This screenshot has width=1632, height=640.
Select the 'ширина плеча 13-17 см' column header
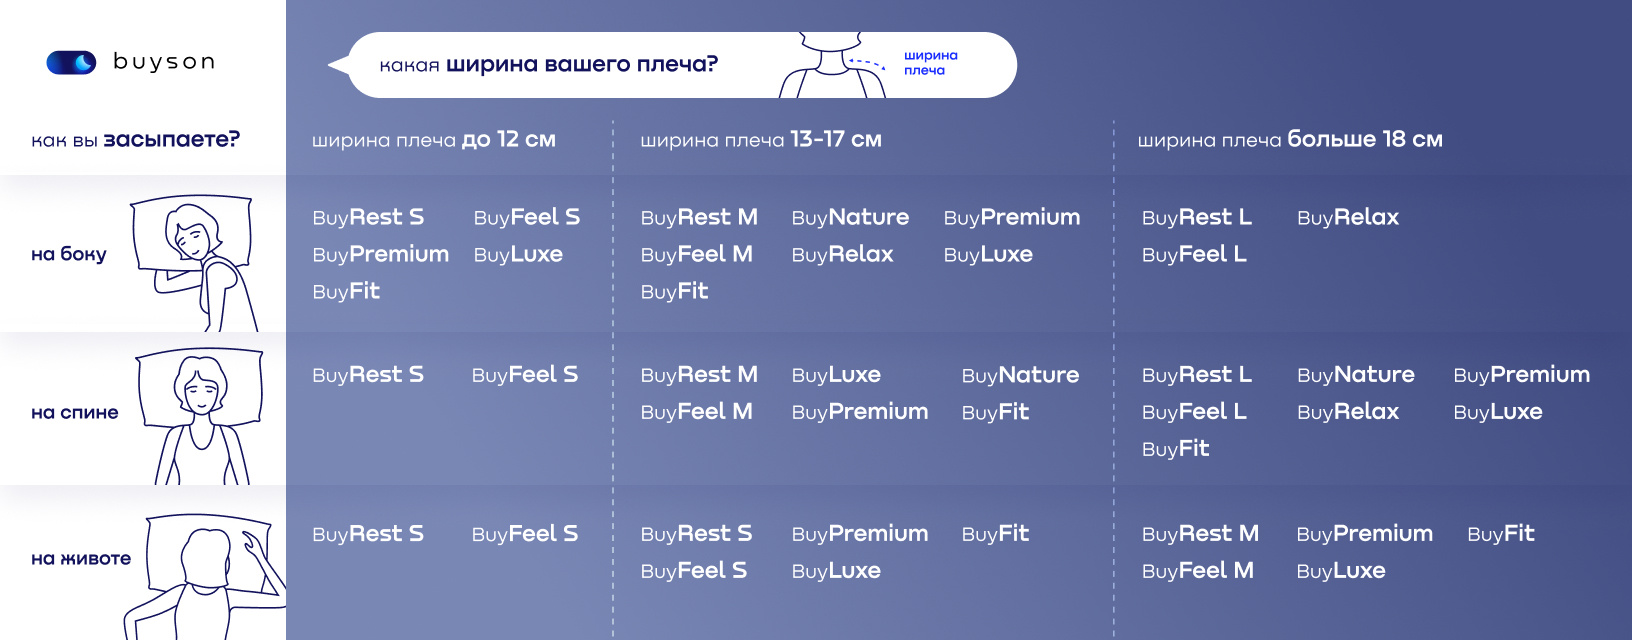coord(761,139)
